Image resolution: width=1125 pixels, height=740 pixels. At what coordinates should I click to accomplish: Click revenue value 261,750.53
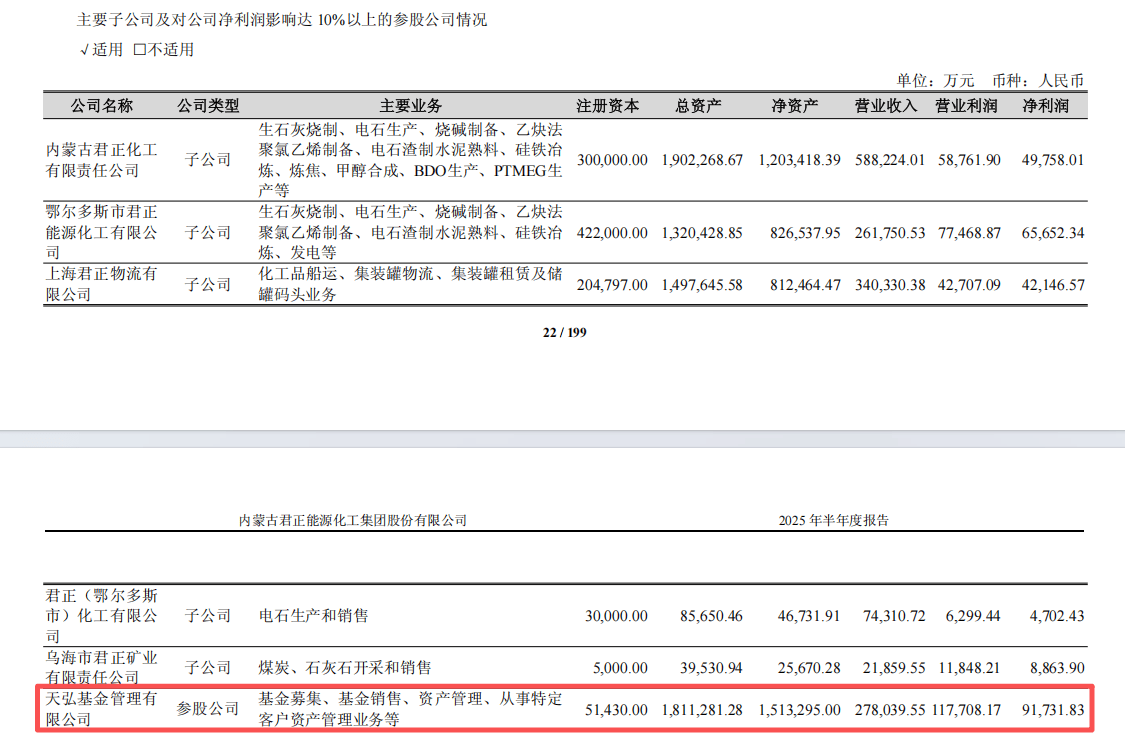click(890, 233)
